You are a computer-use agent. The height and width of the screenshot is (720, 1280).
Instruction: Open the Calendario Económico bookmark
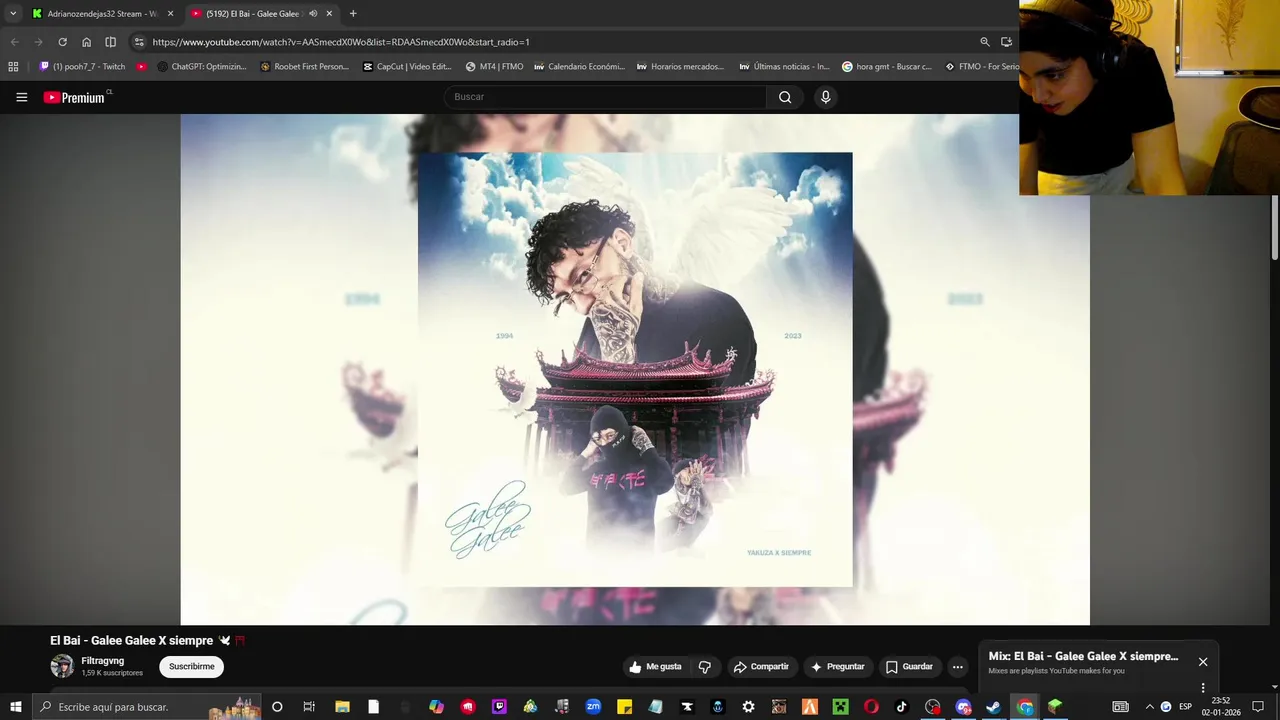(x=579, y=67)
